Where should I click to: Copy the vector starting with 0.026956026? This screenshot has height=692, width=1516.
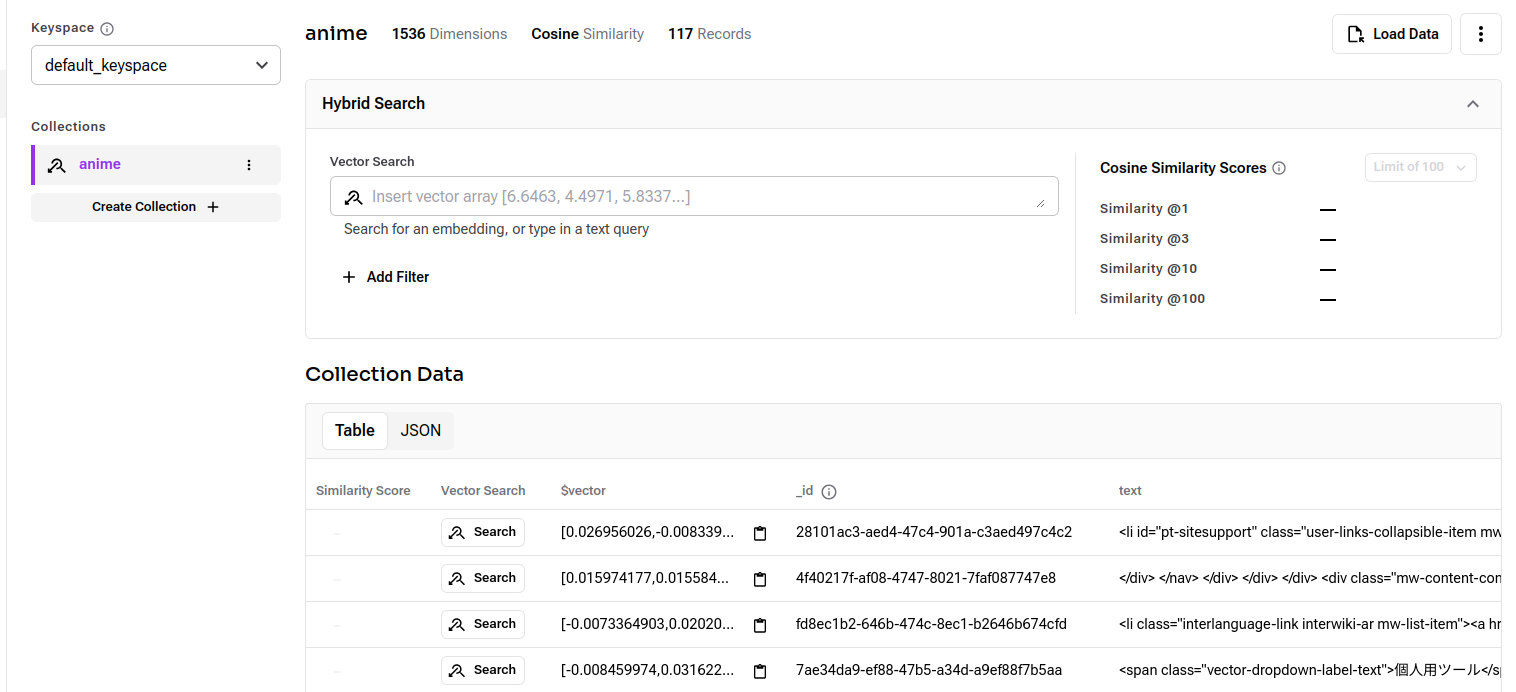[760, 533]
